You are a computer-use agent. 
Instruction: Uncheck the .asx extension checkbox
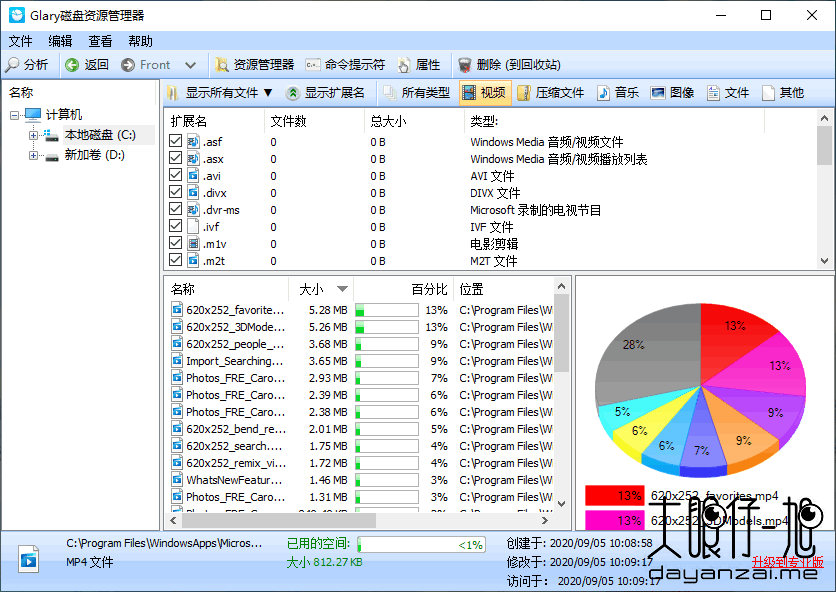[x=175, y=158]
